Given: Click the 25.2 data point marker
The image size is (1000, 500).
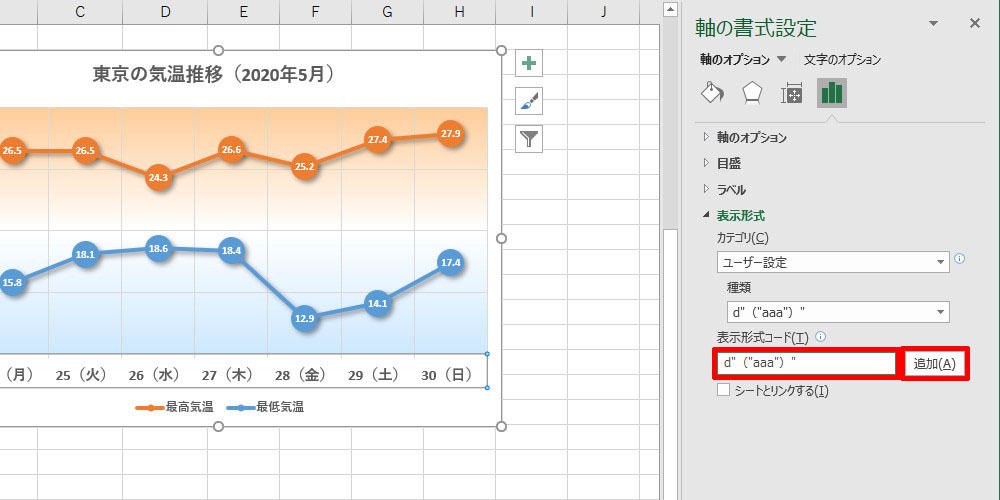Looking at the screenshot, I should [305, 166].
